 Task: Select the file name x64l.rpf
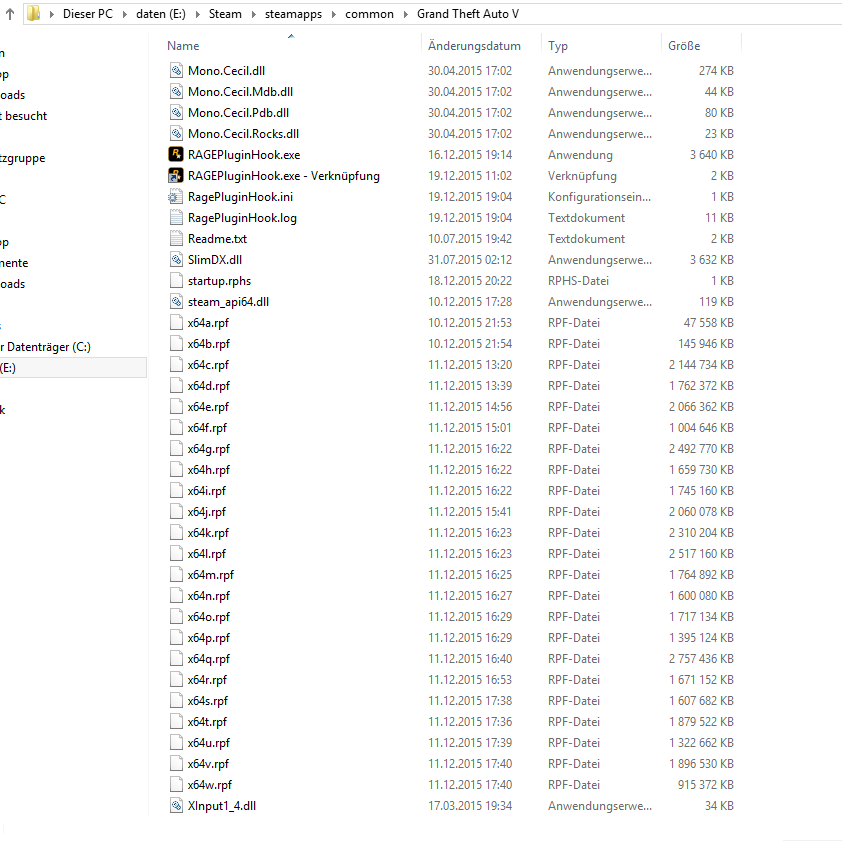point(207,554)
